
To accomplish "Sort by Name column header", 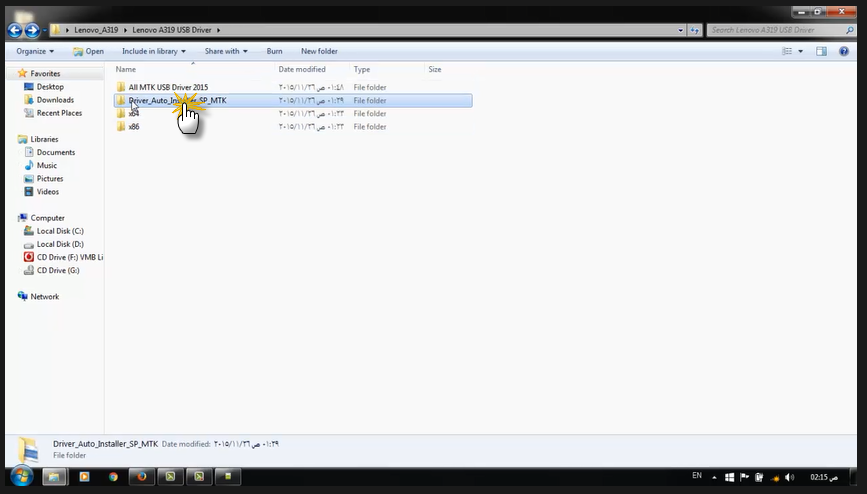I will (x=193, y=69).
